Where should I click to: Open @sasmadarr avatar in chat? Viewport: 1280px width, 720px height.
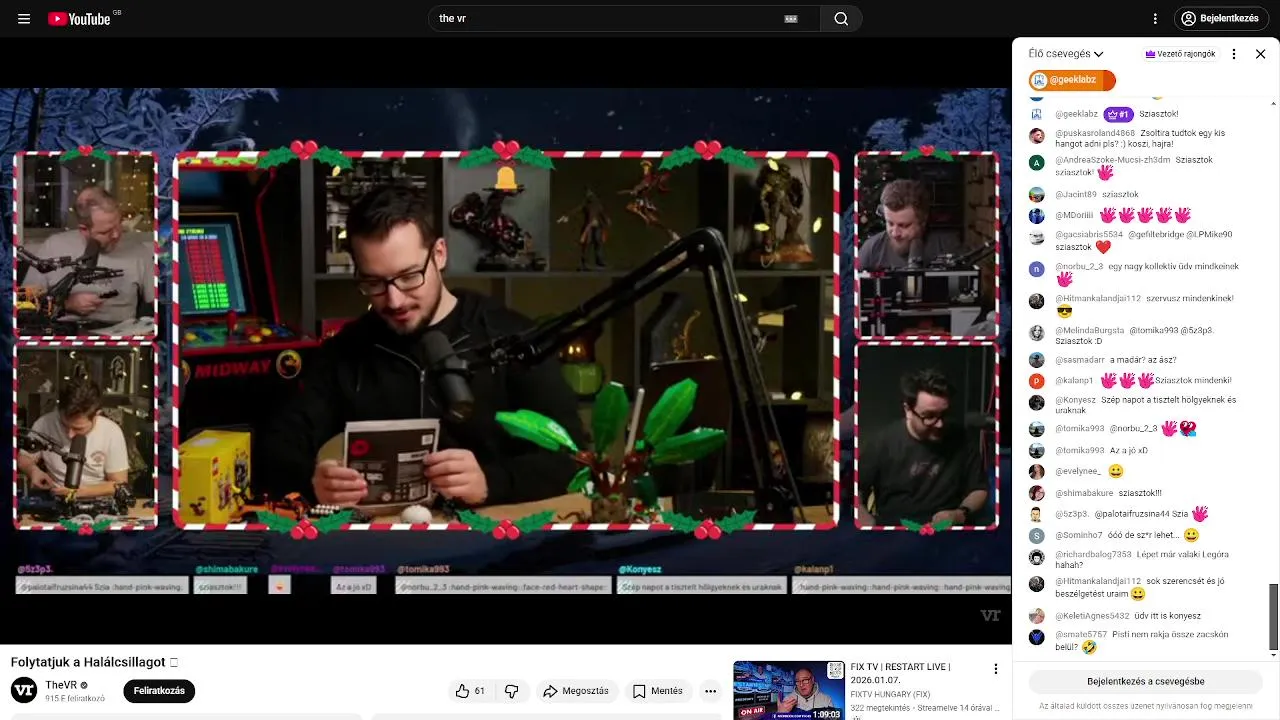pyautogui.click(x=1037, y=360)
